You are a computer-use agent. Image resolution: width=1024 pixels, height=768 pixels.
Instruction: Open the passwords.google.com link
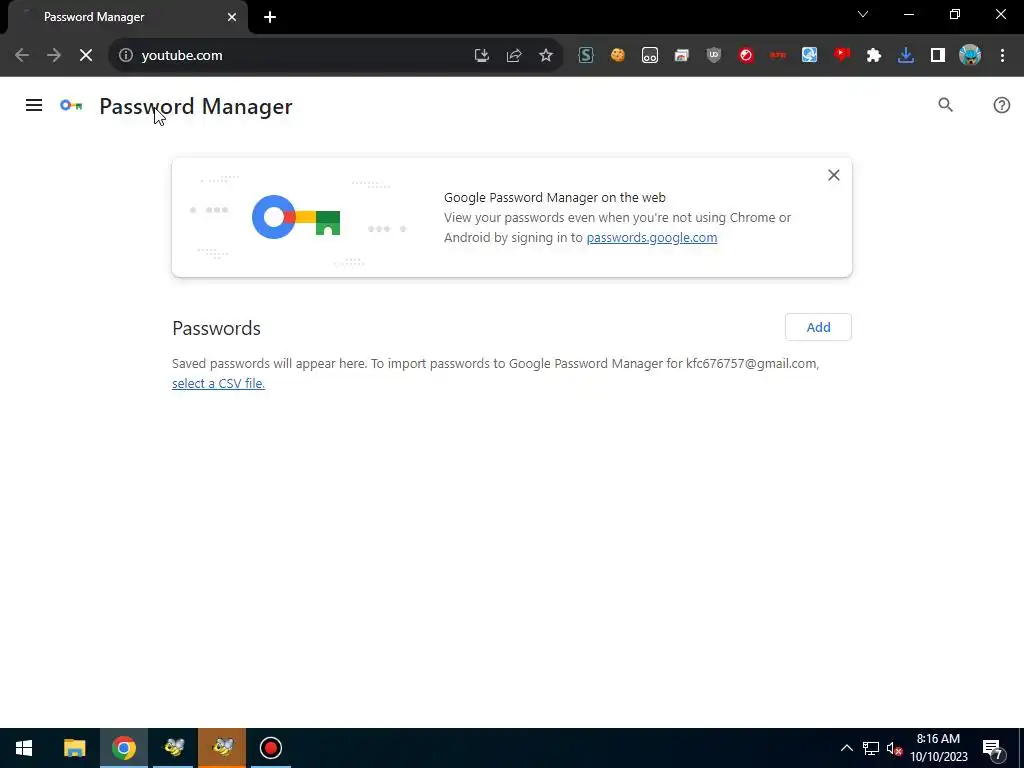(652, 238)
